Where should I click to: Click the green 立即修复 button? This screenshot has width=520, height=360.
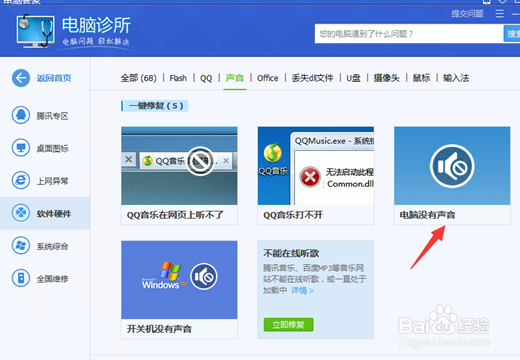tap(288, 324)
